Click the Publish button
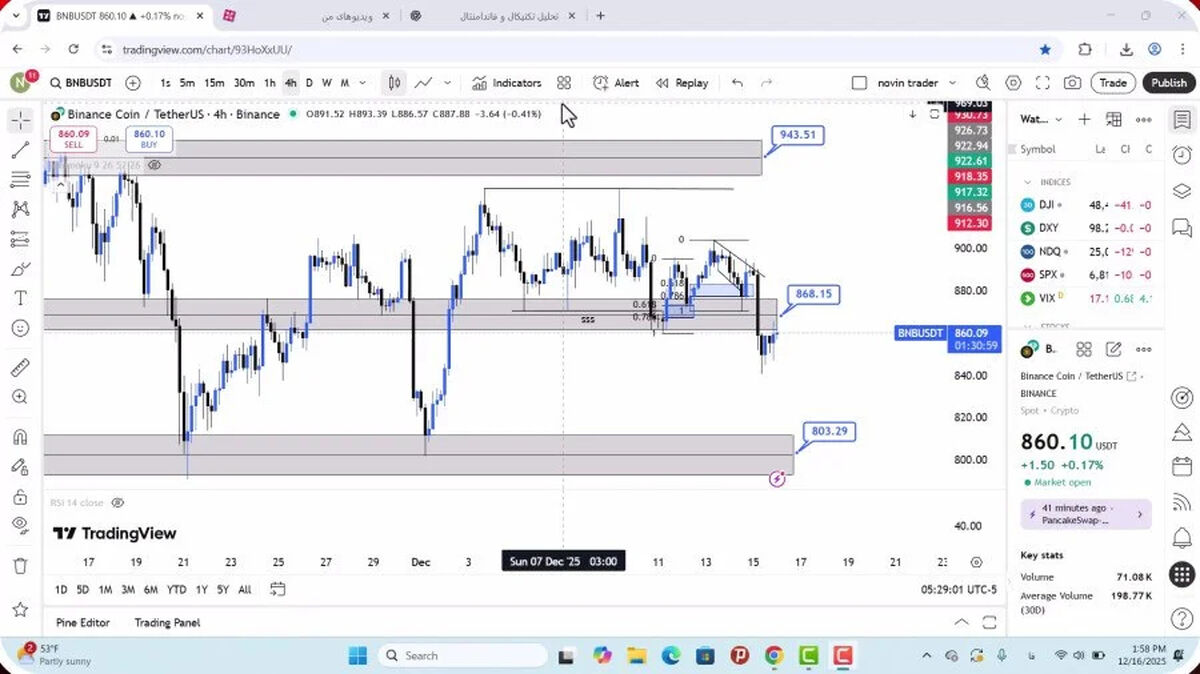1200x674 pixels. [1168, 83]
